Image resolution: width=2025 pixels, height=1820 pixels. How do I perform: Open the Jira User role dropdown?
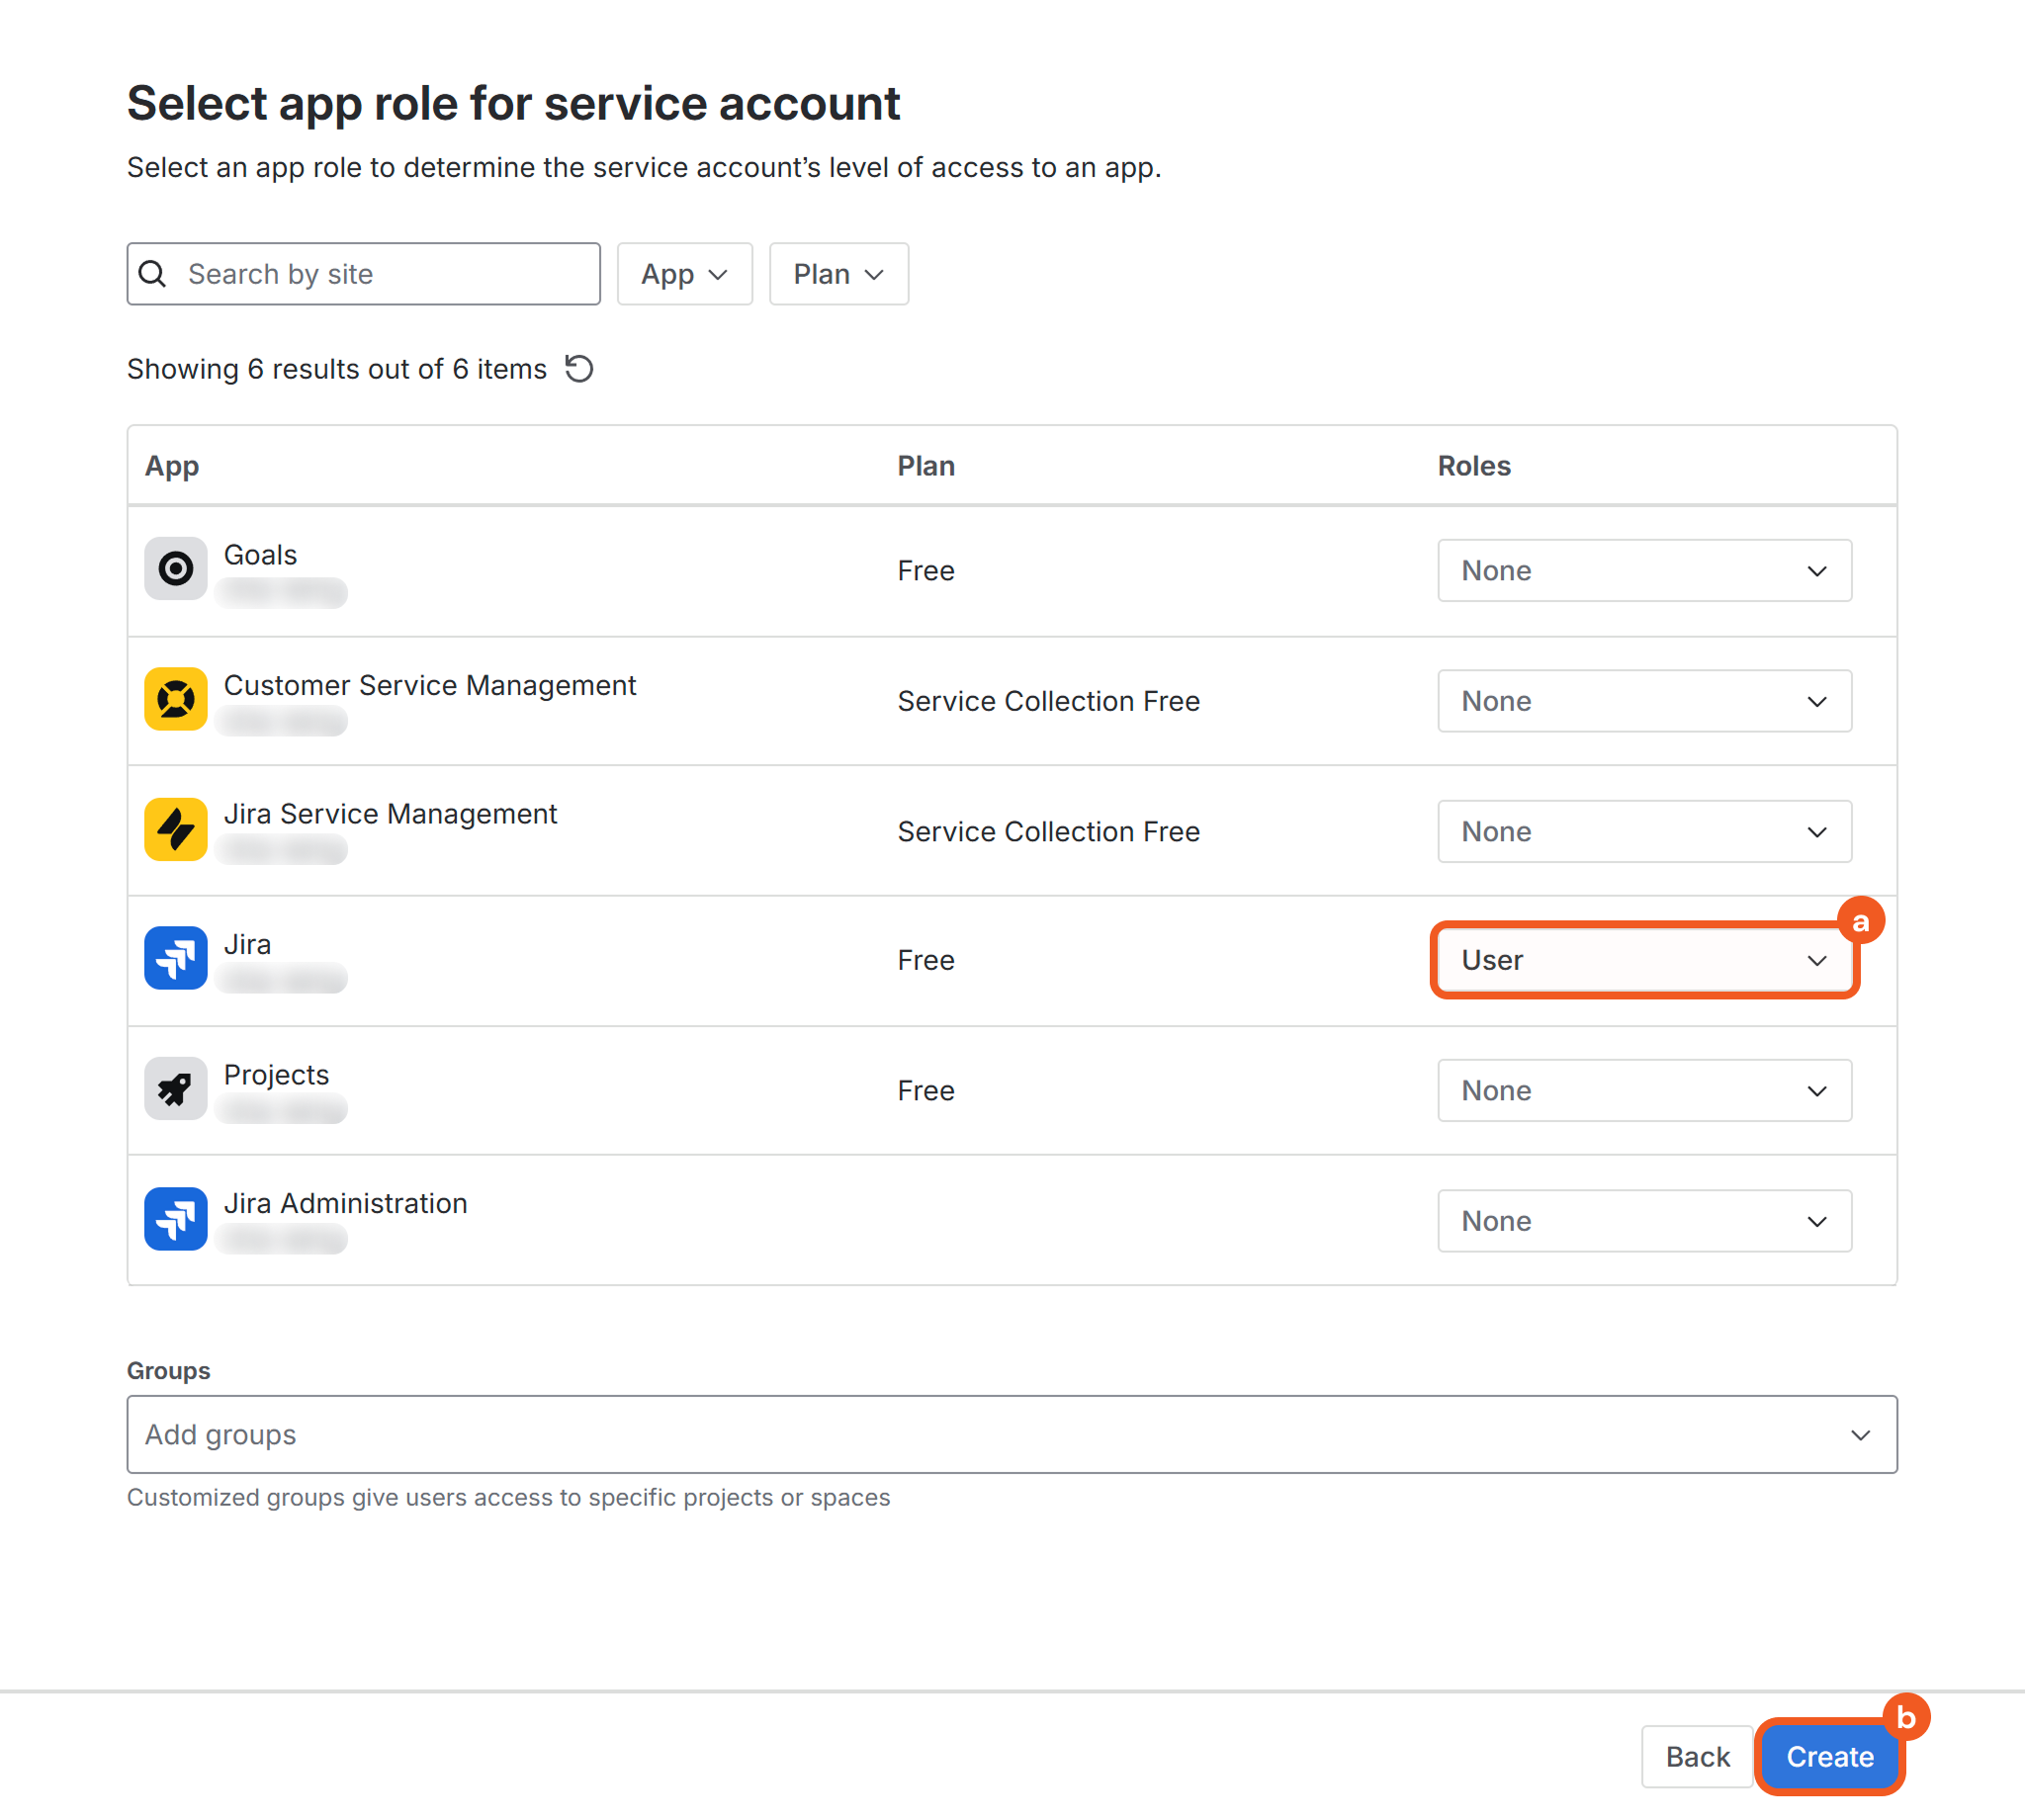pyautogui.click(x=1643, y=960)
